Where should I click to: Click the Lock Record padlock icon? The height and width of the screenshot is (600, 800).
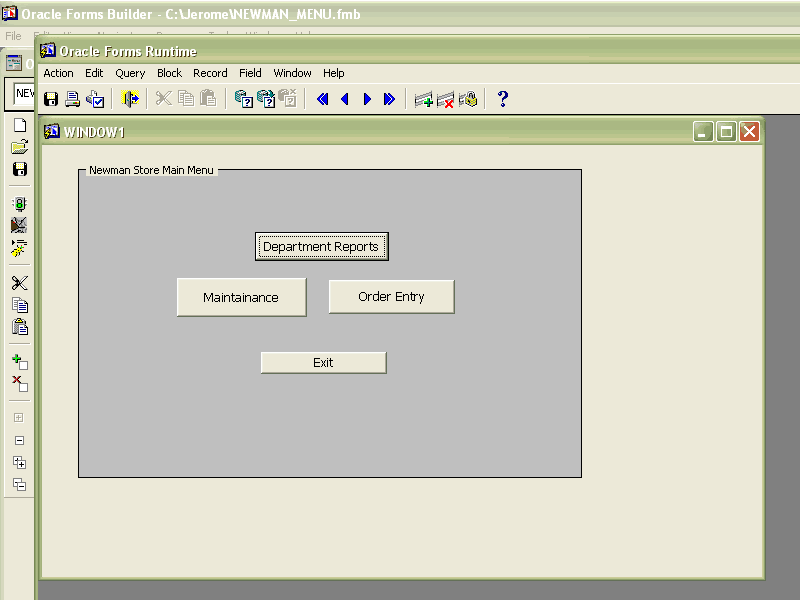(x=468, y=99)
